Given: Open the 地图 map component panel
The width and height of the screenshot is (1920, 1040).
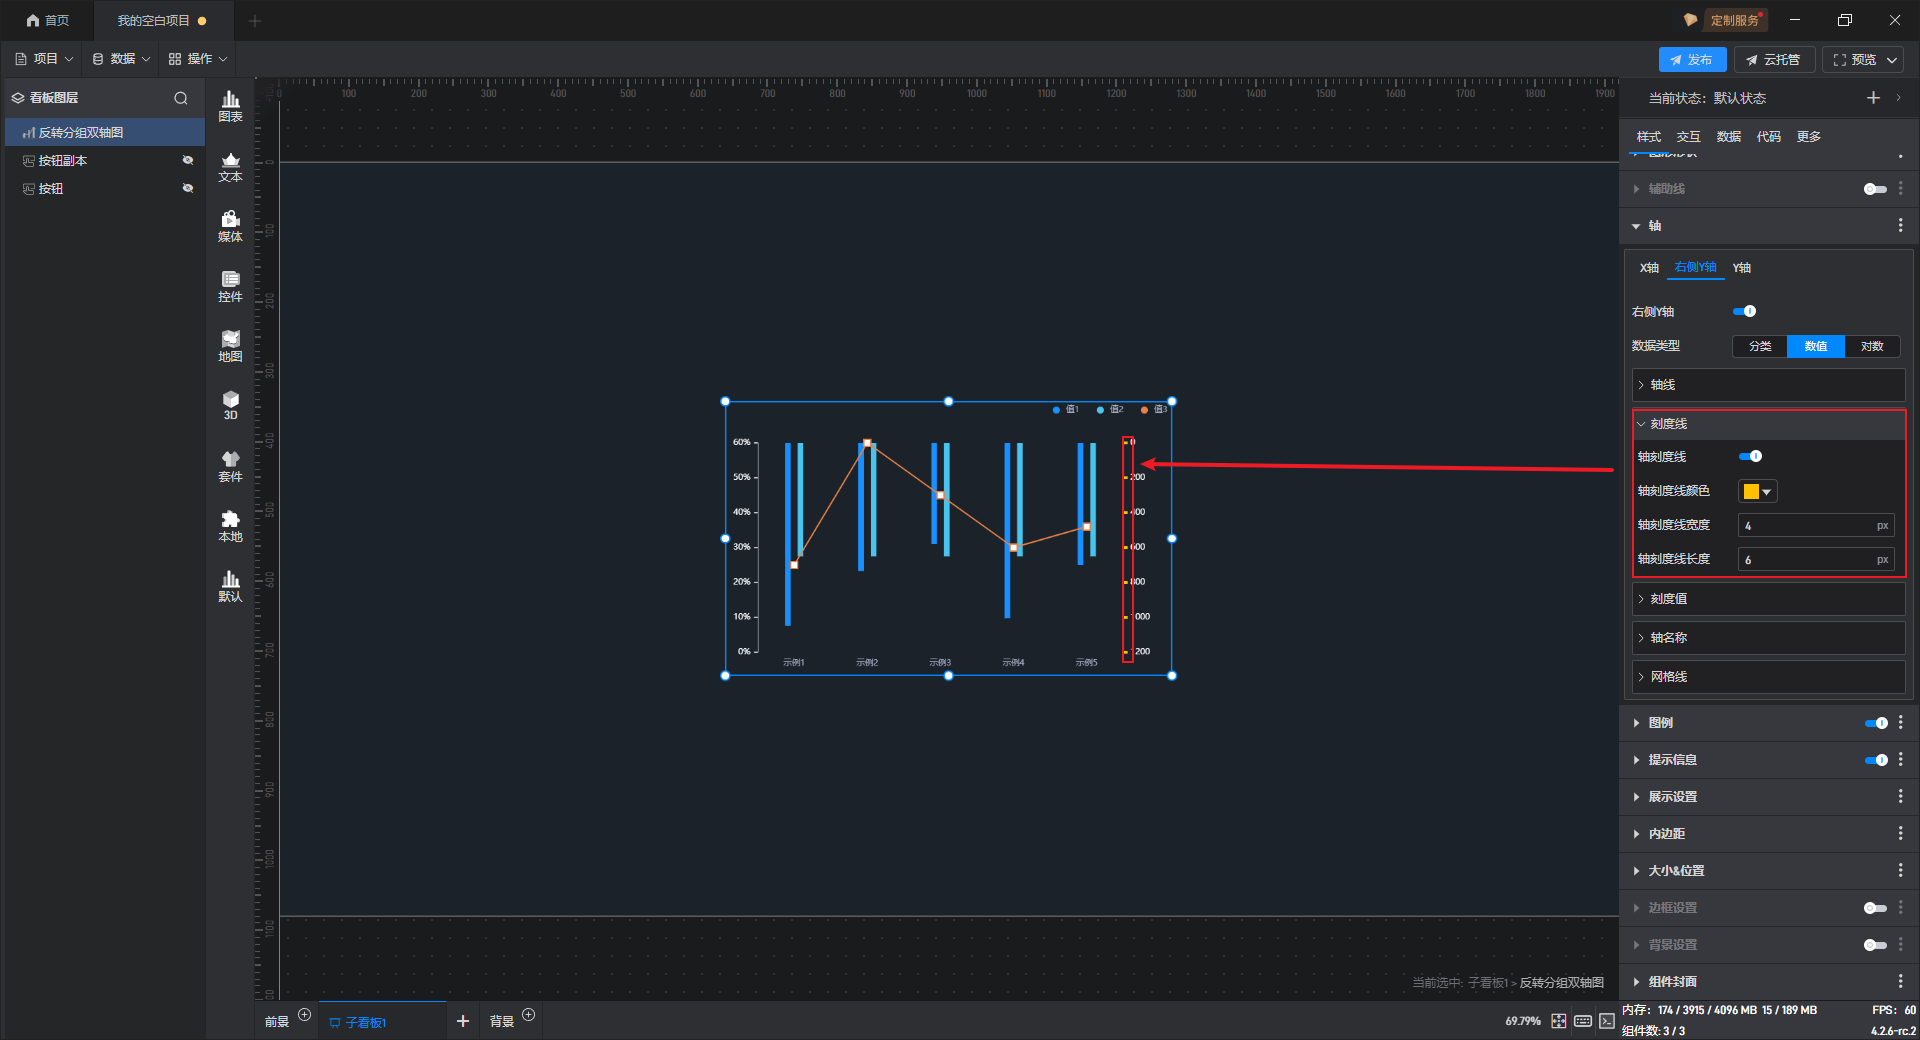Looking at the screenshot, I should tap(230, 346).
